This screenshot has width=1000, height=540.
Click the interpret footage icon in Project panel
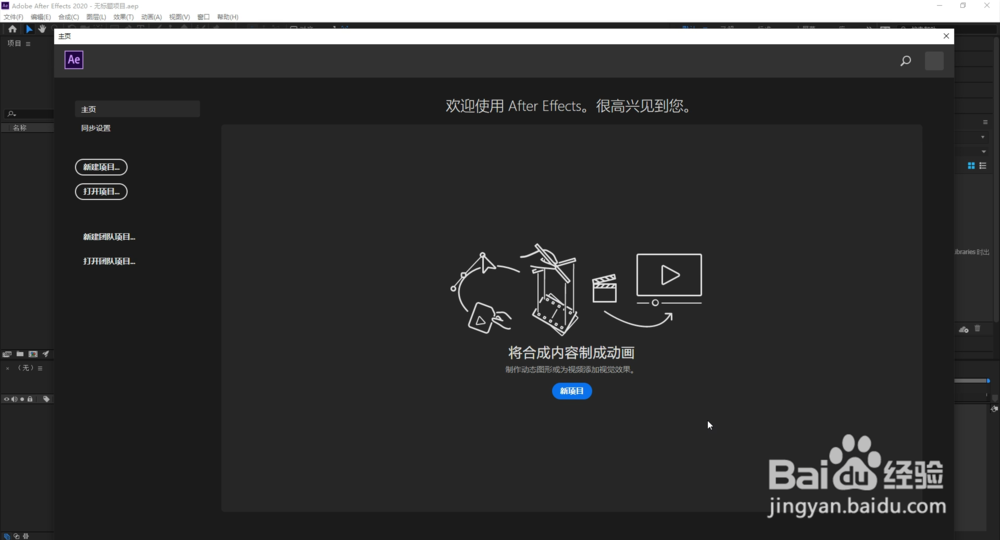7,354
